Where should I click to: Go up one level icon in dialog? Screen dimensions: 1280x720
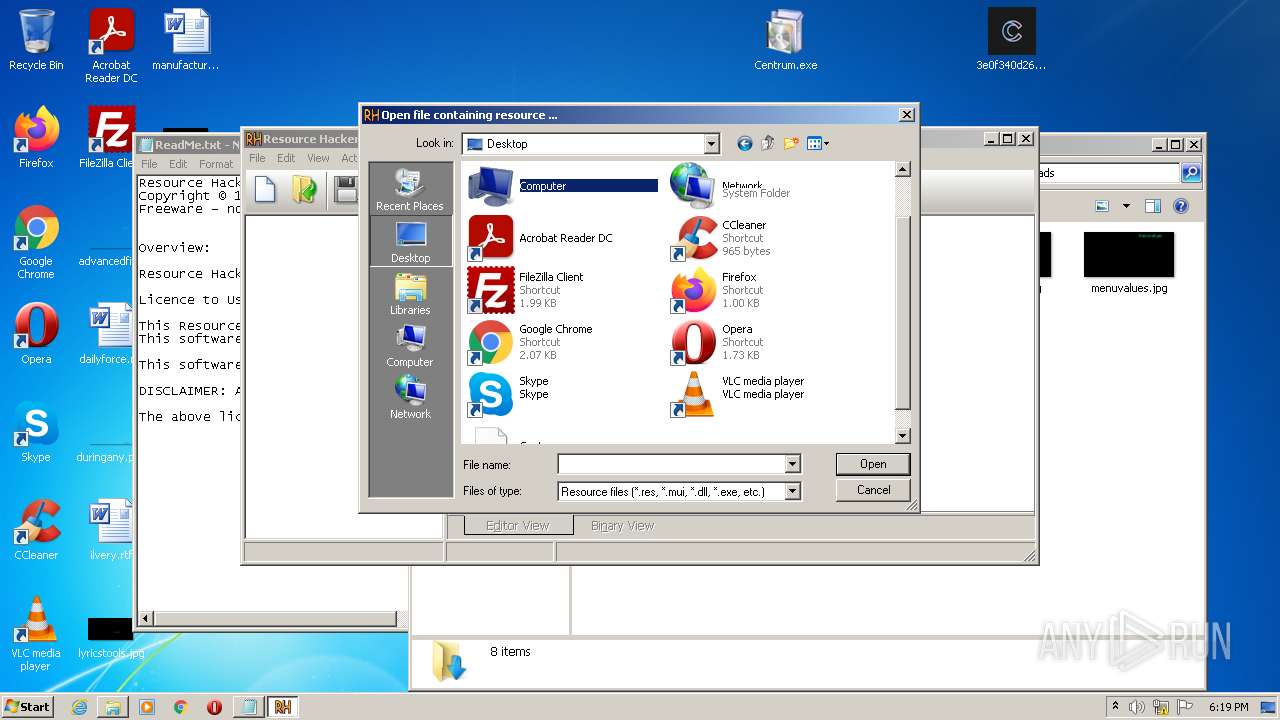[768, 144]
